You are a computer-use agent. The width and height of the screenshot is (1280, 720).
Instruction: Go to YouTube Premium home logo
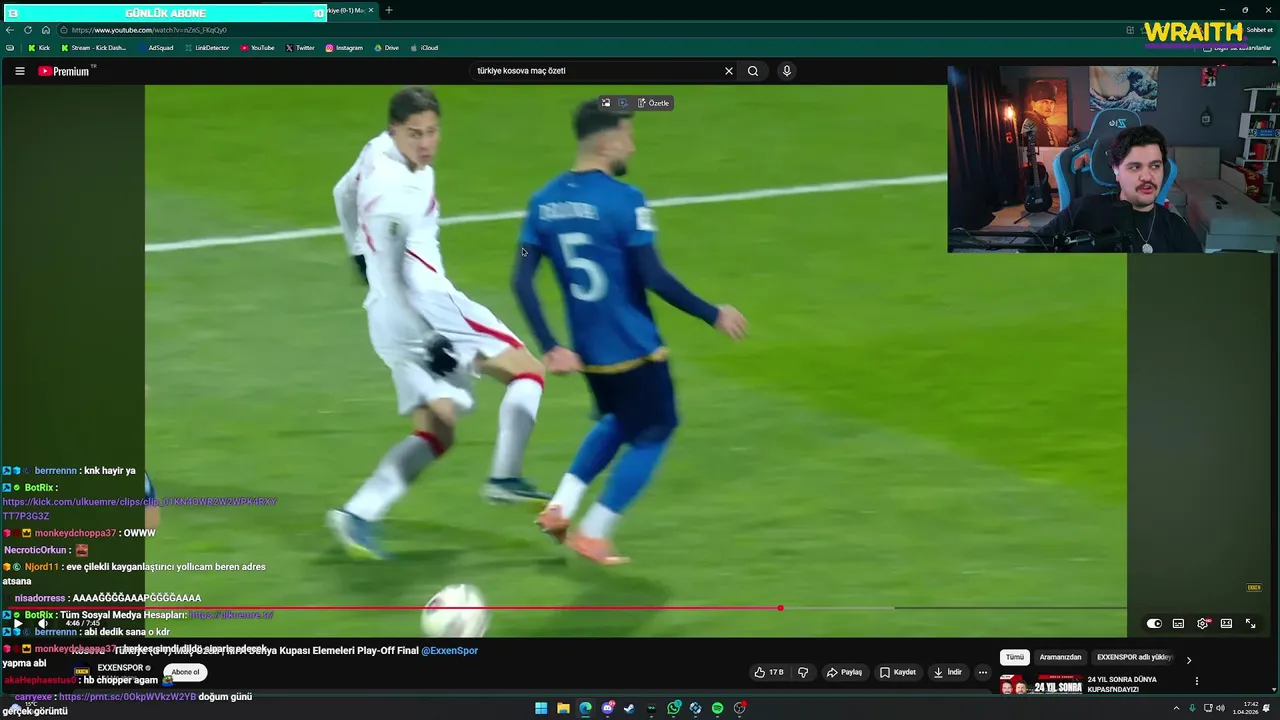click(x=64, y=71)
